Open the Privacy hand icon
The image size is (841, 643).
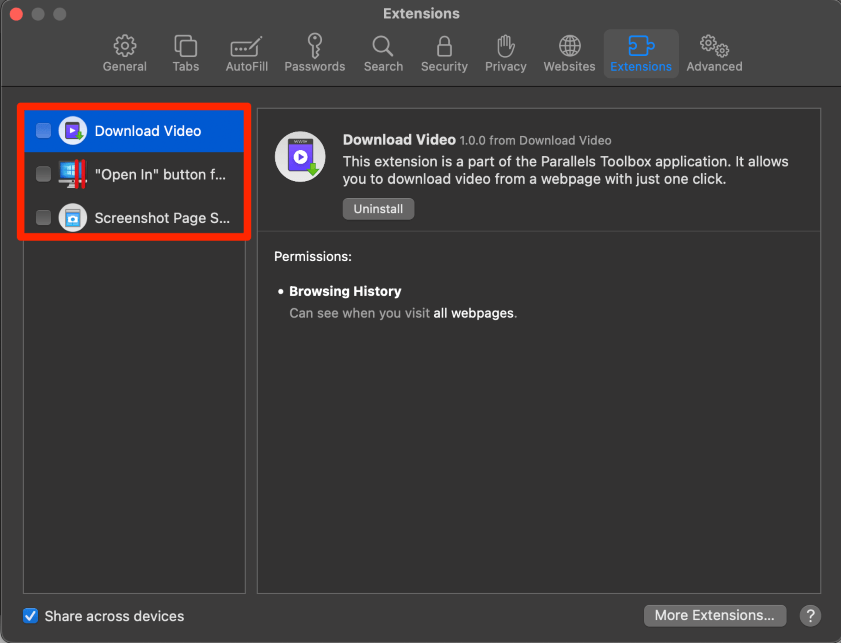[505, 46]
